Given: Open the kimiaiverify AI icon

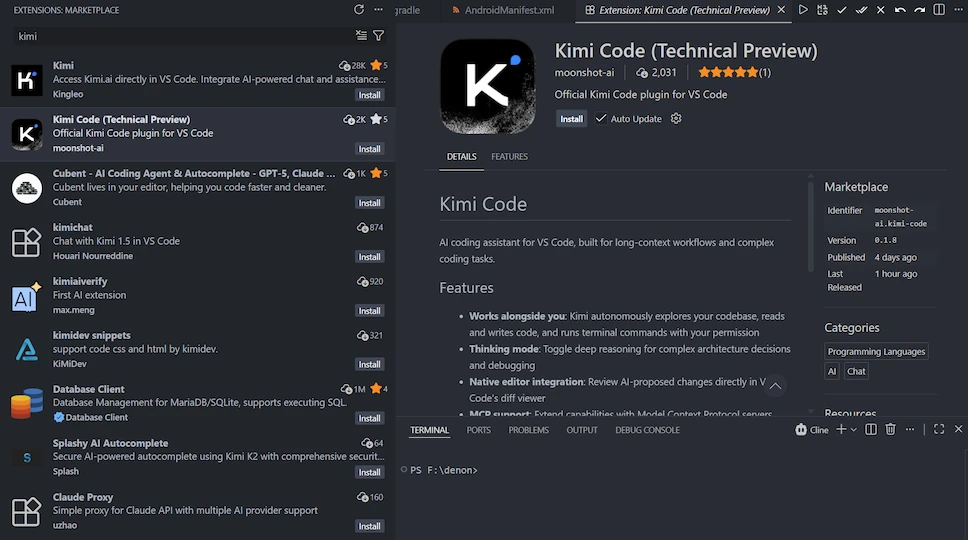Looking at the screenshot, I should pos(27,296).
